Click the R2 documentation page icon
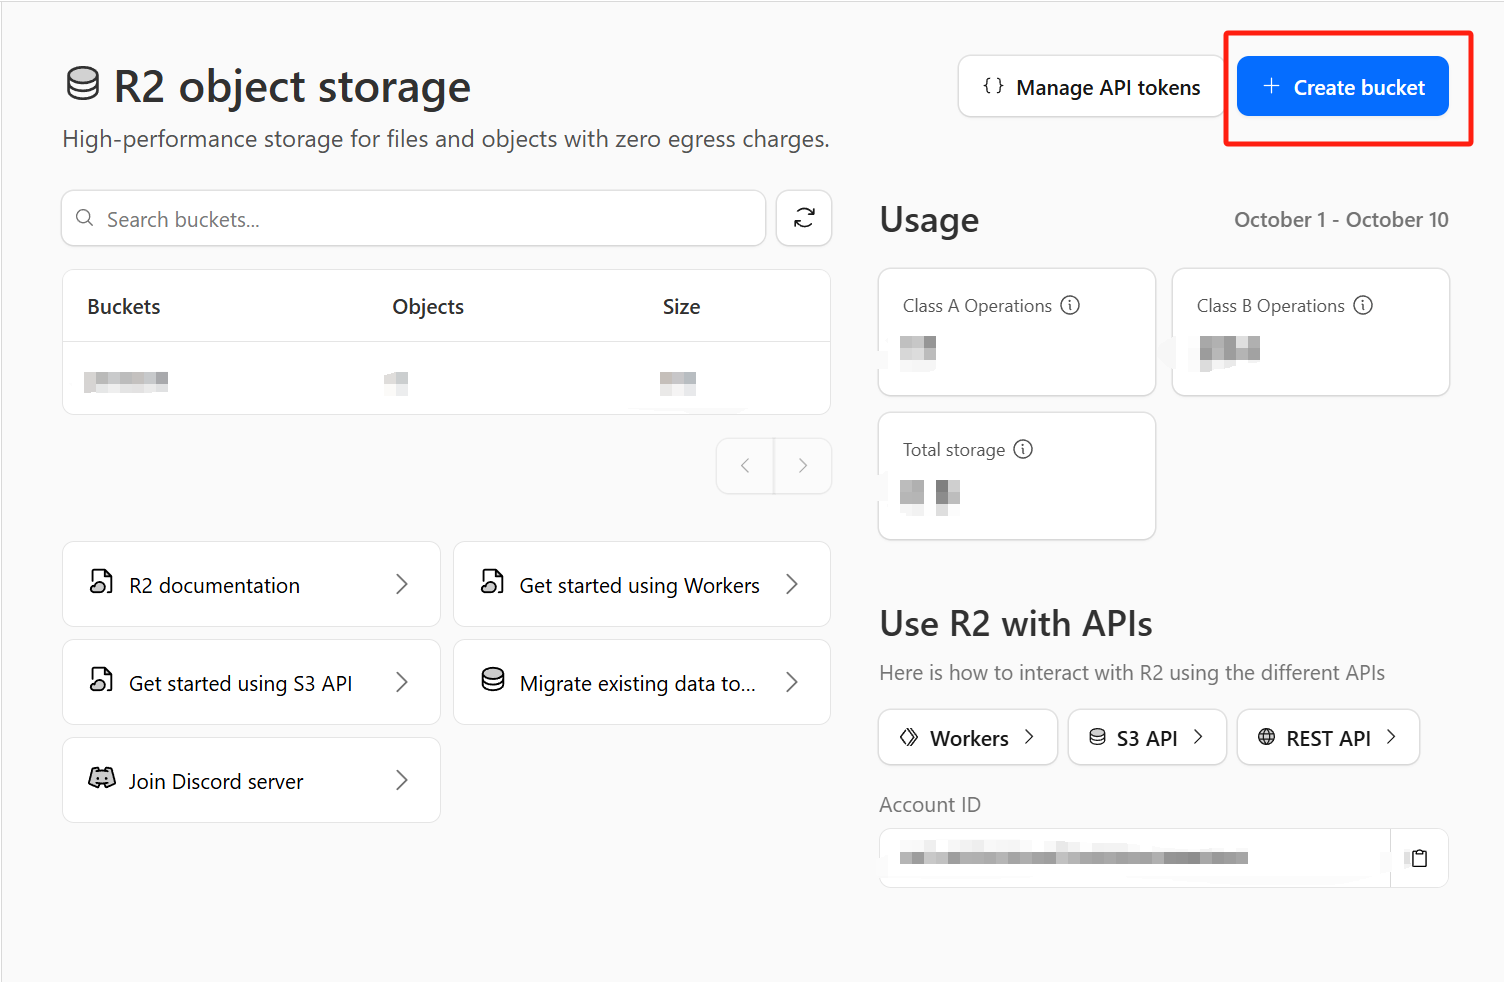 102,583
